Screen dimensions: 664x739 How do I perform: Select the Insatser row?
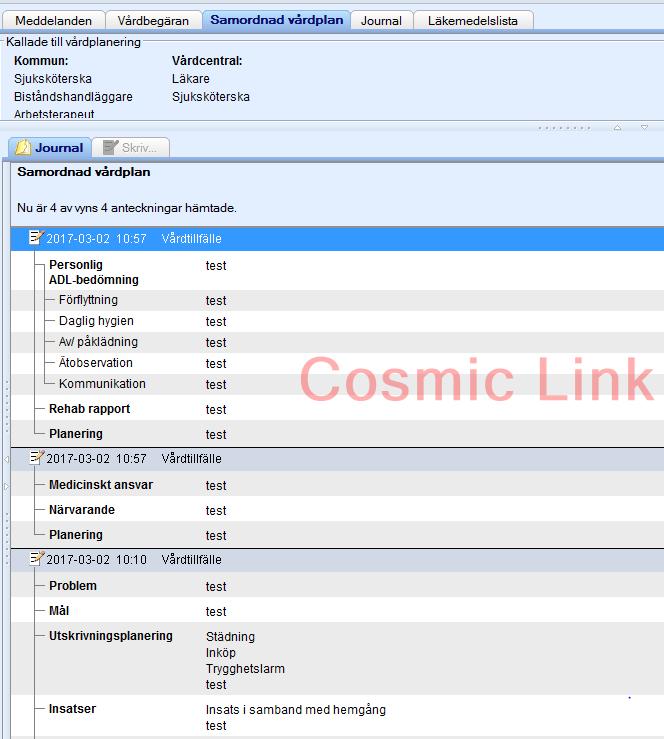337,716
